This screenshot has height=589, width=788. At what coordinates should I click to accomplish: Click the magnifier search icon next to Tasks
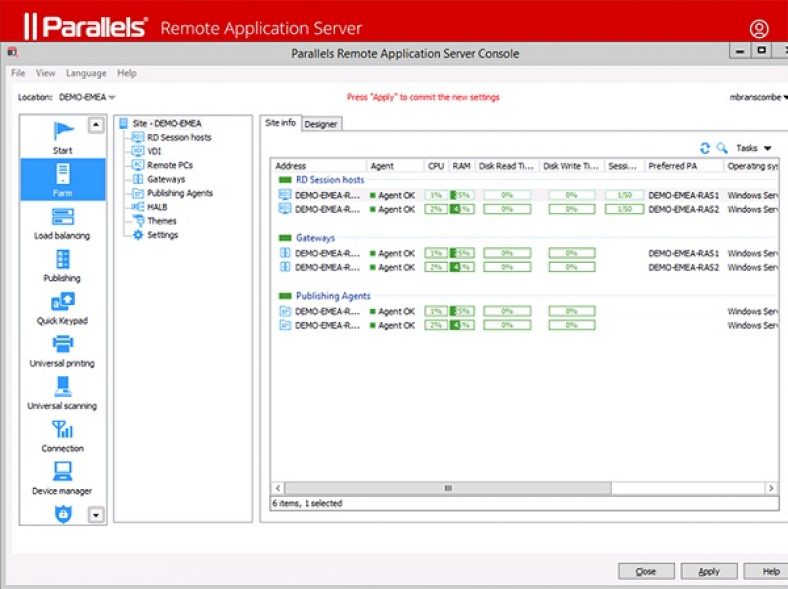tap(722, 148)
